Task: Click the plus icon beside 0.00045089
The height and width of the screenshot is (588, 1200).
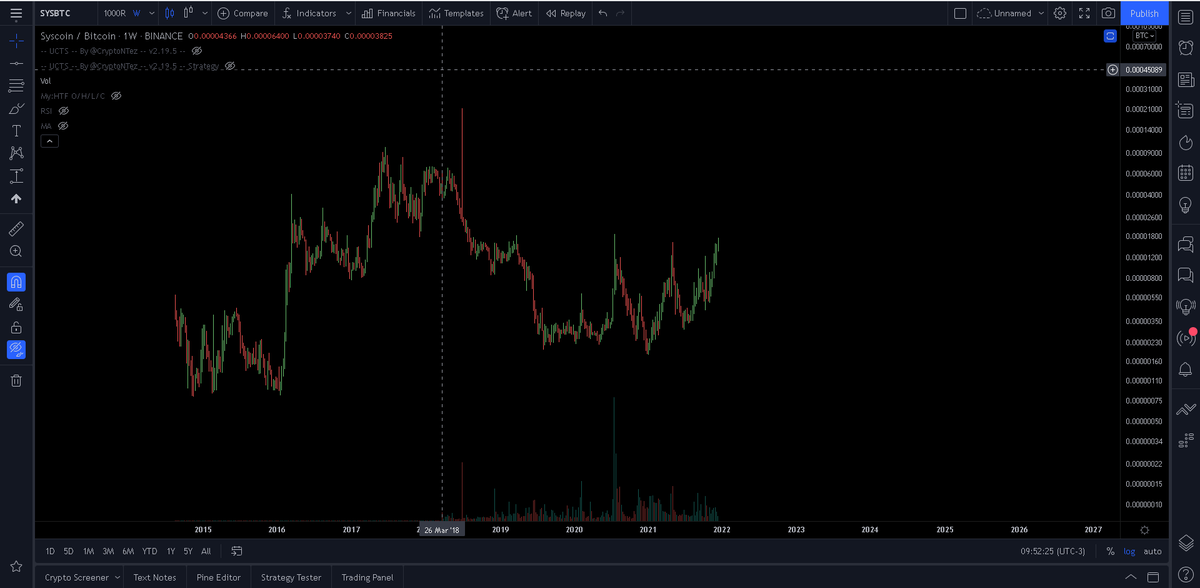Action: point(1113,70)
